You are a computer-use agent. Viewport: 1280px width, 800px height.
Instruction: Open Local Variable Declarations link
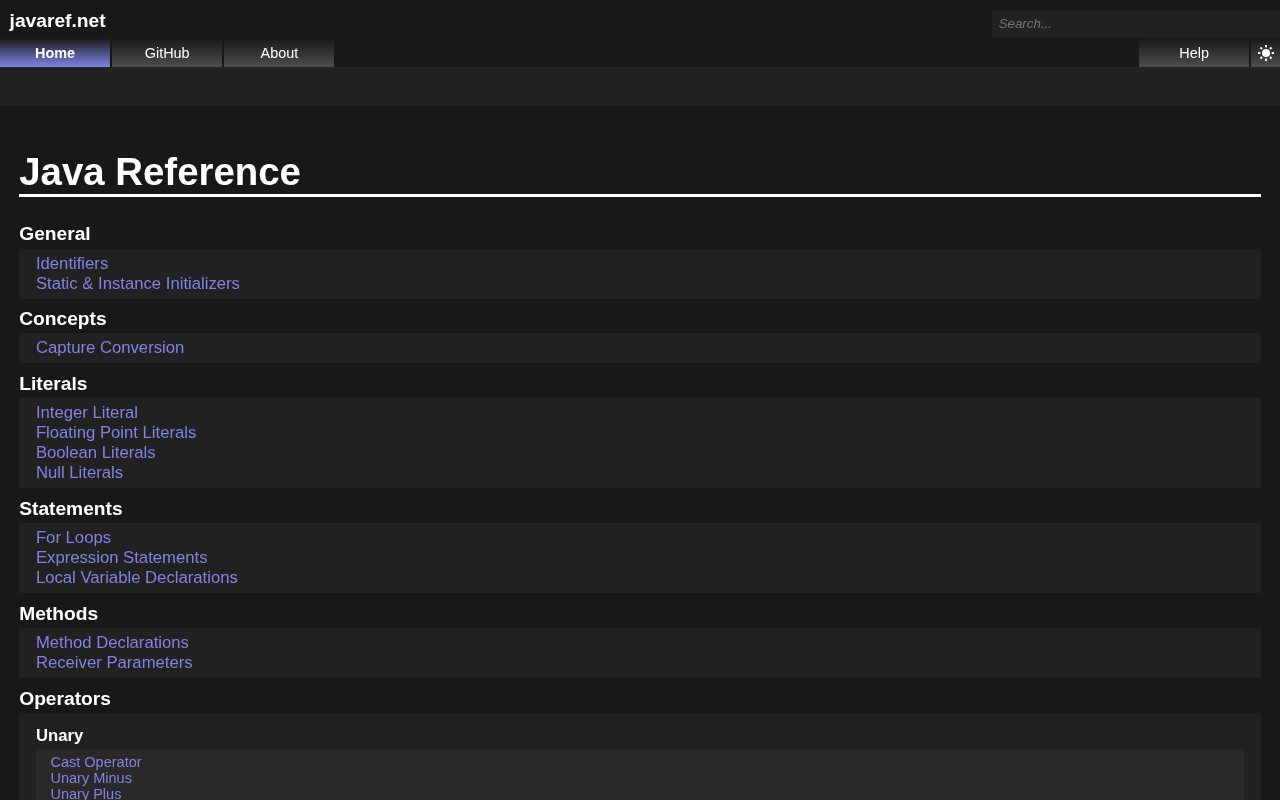click(137, 578)
